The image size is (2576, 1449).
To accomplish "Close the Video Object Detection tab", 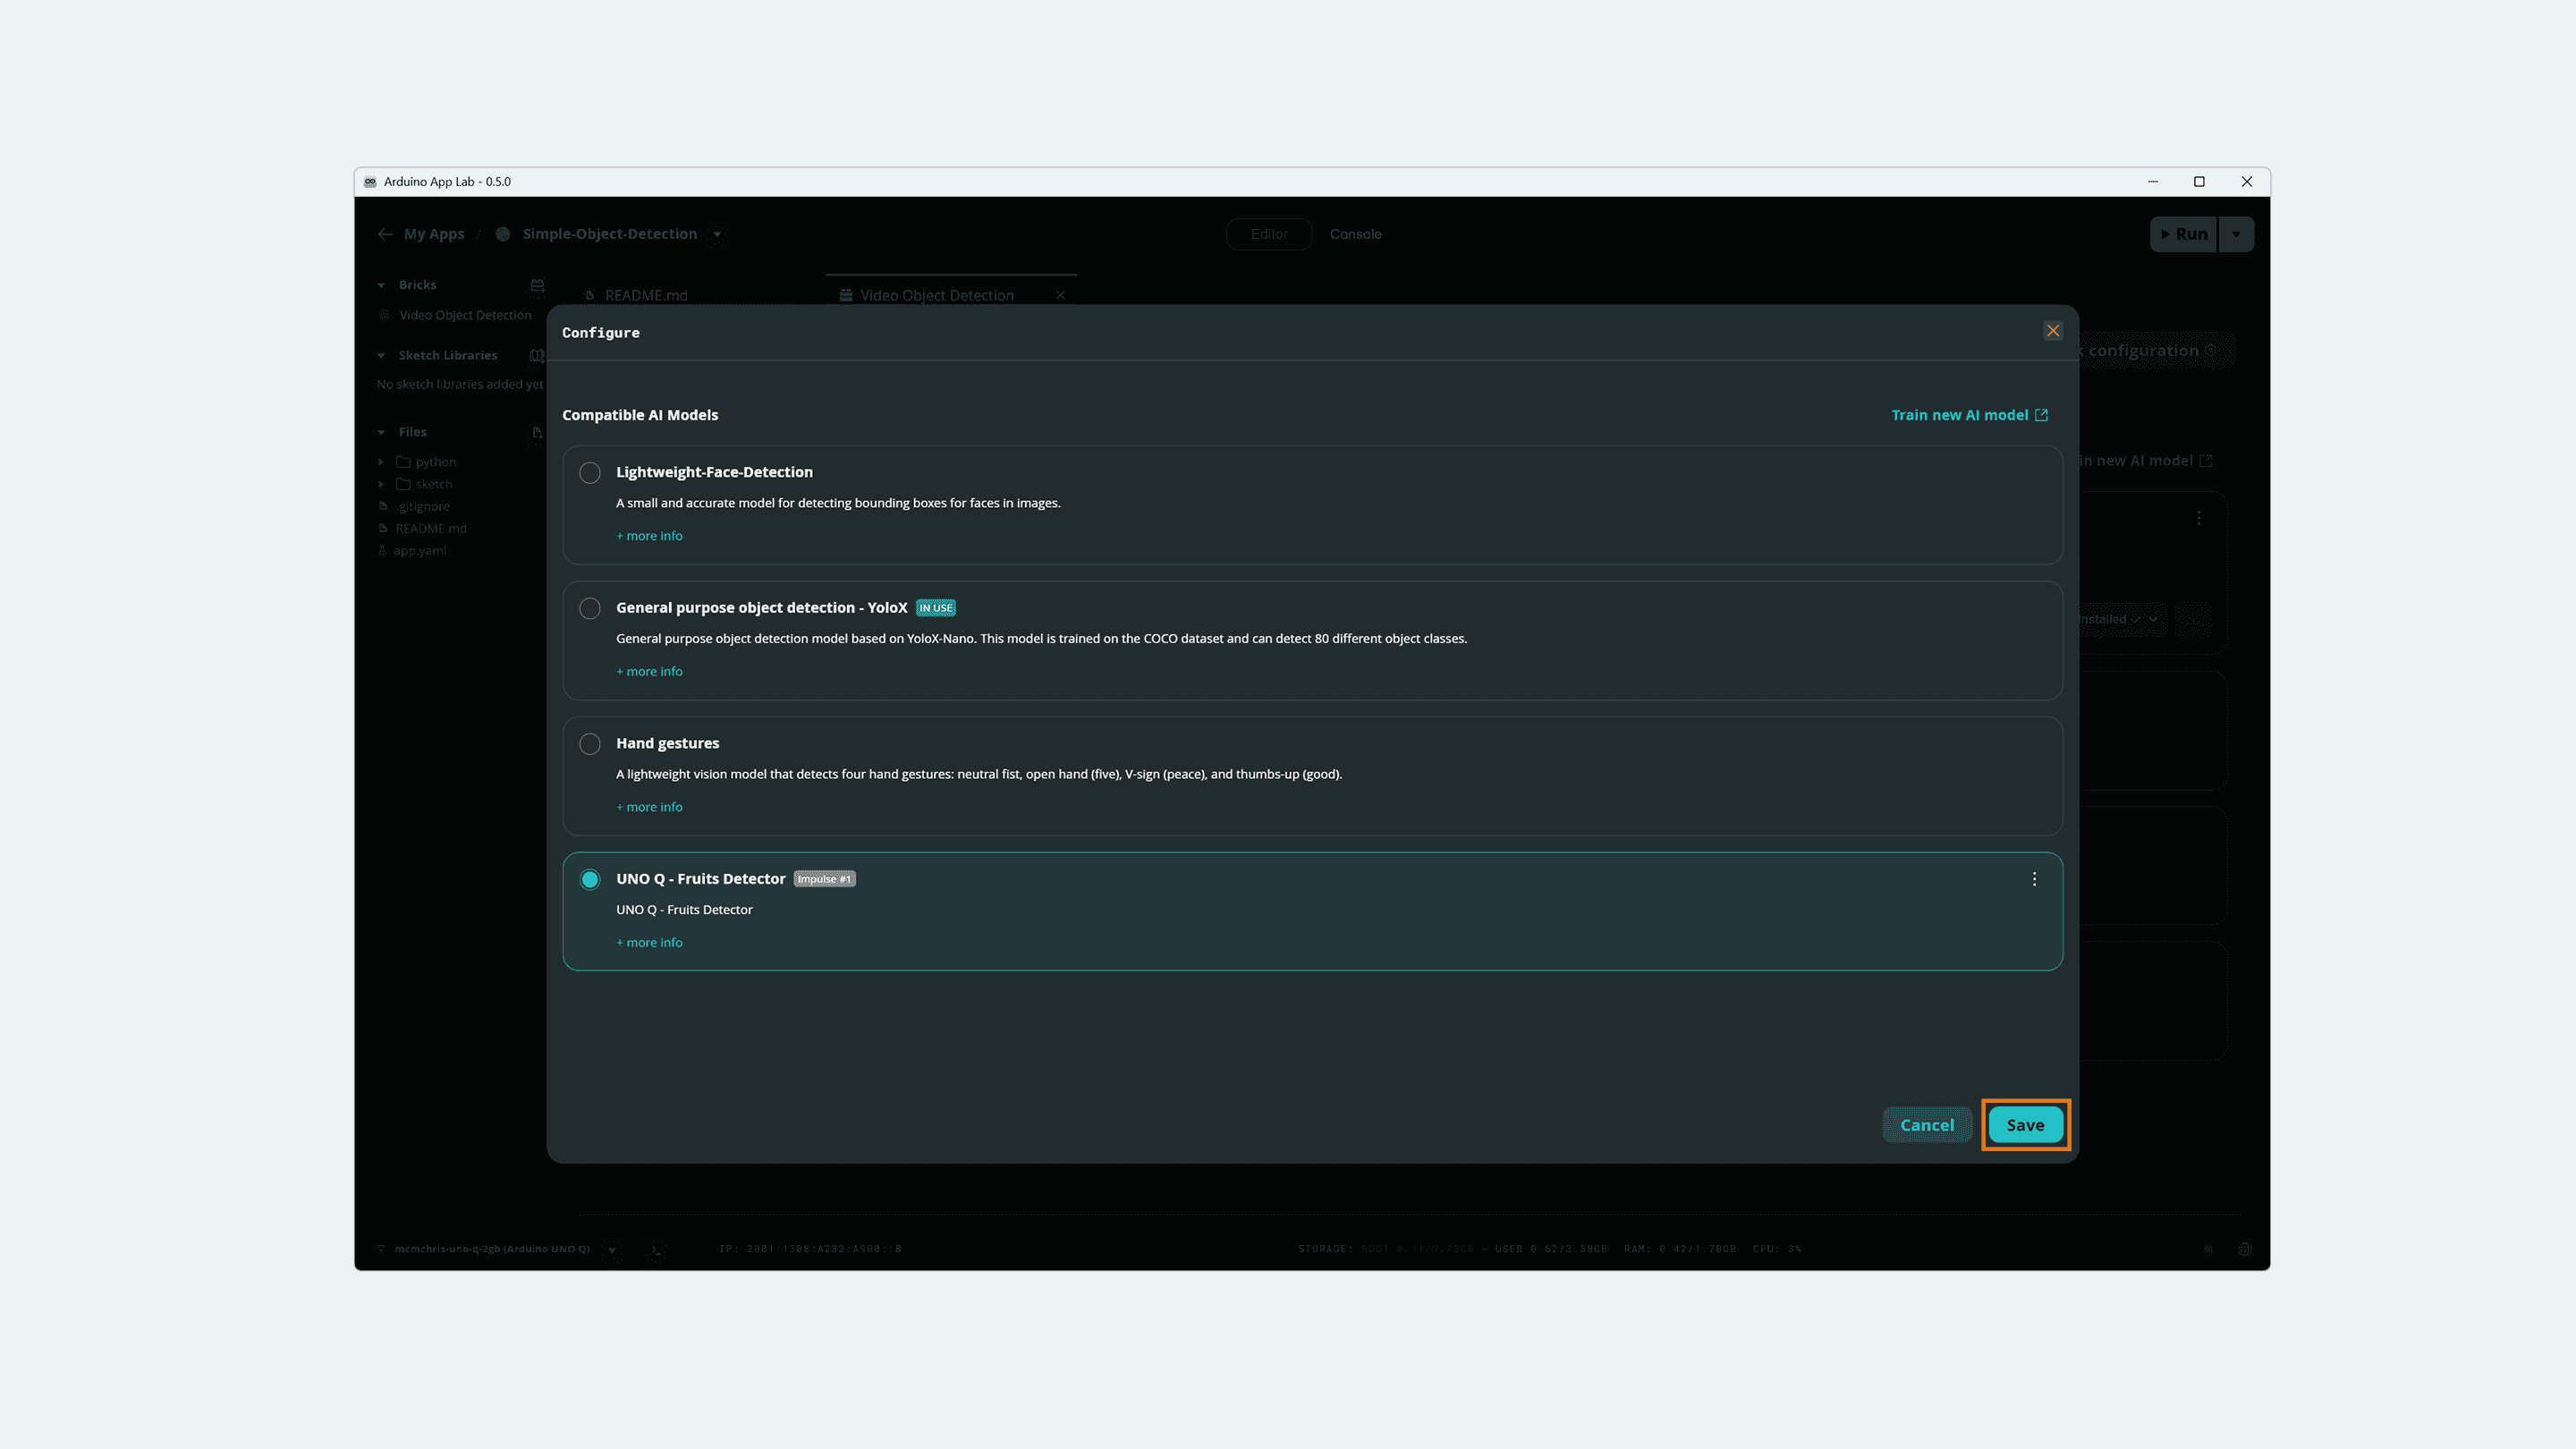I will point(1060,295).
